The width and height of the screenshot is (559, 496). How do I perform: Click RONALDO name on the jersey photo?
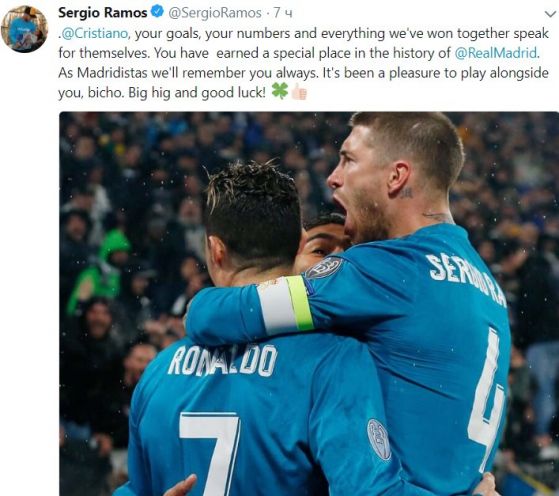[222, 361]
